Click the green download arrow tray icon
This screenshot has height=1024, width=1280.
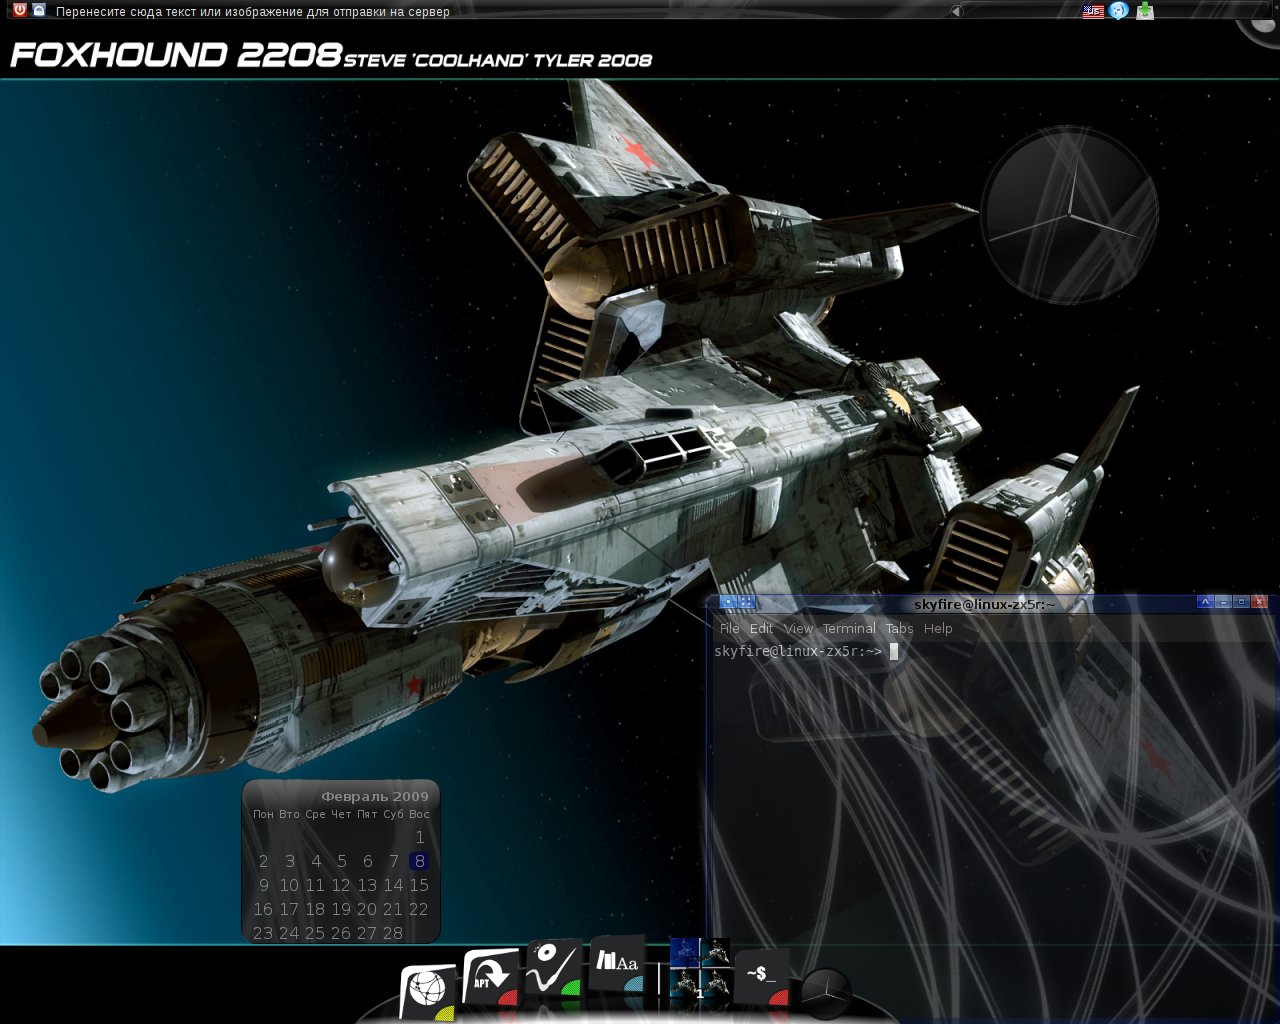(1145, 11)
